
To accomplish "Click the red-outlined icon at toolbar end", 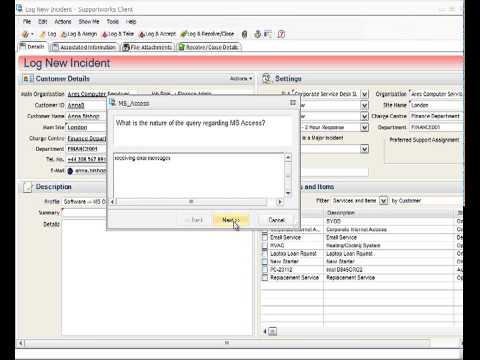I will point(281,34).
